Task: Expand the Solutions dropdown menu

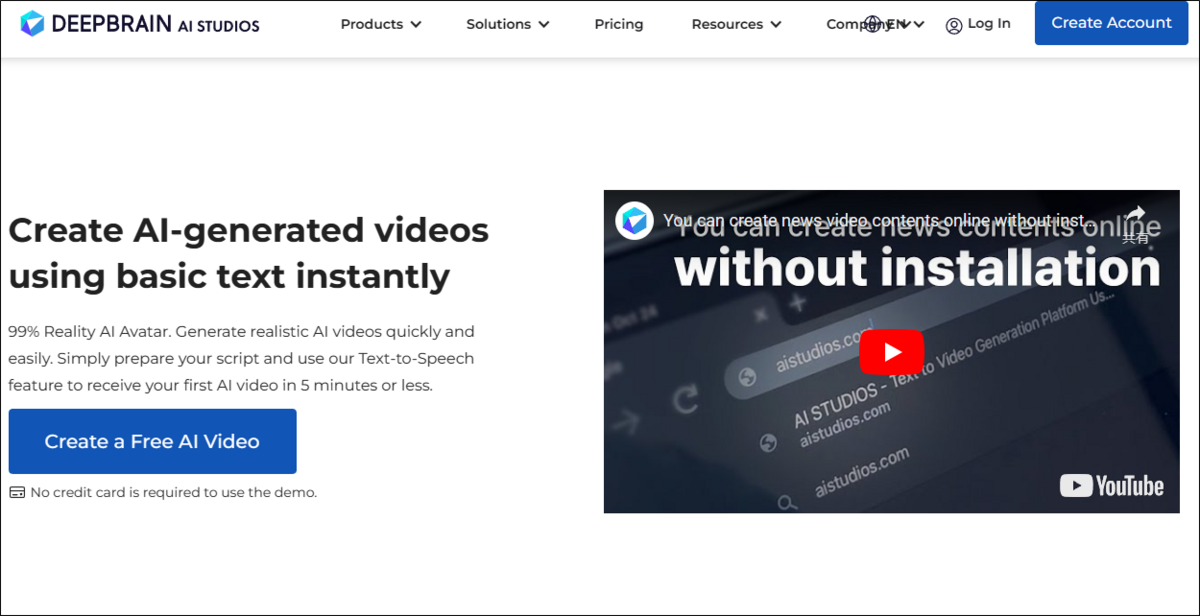Action: tap(508, 24)
